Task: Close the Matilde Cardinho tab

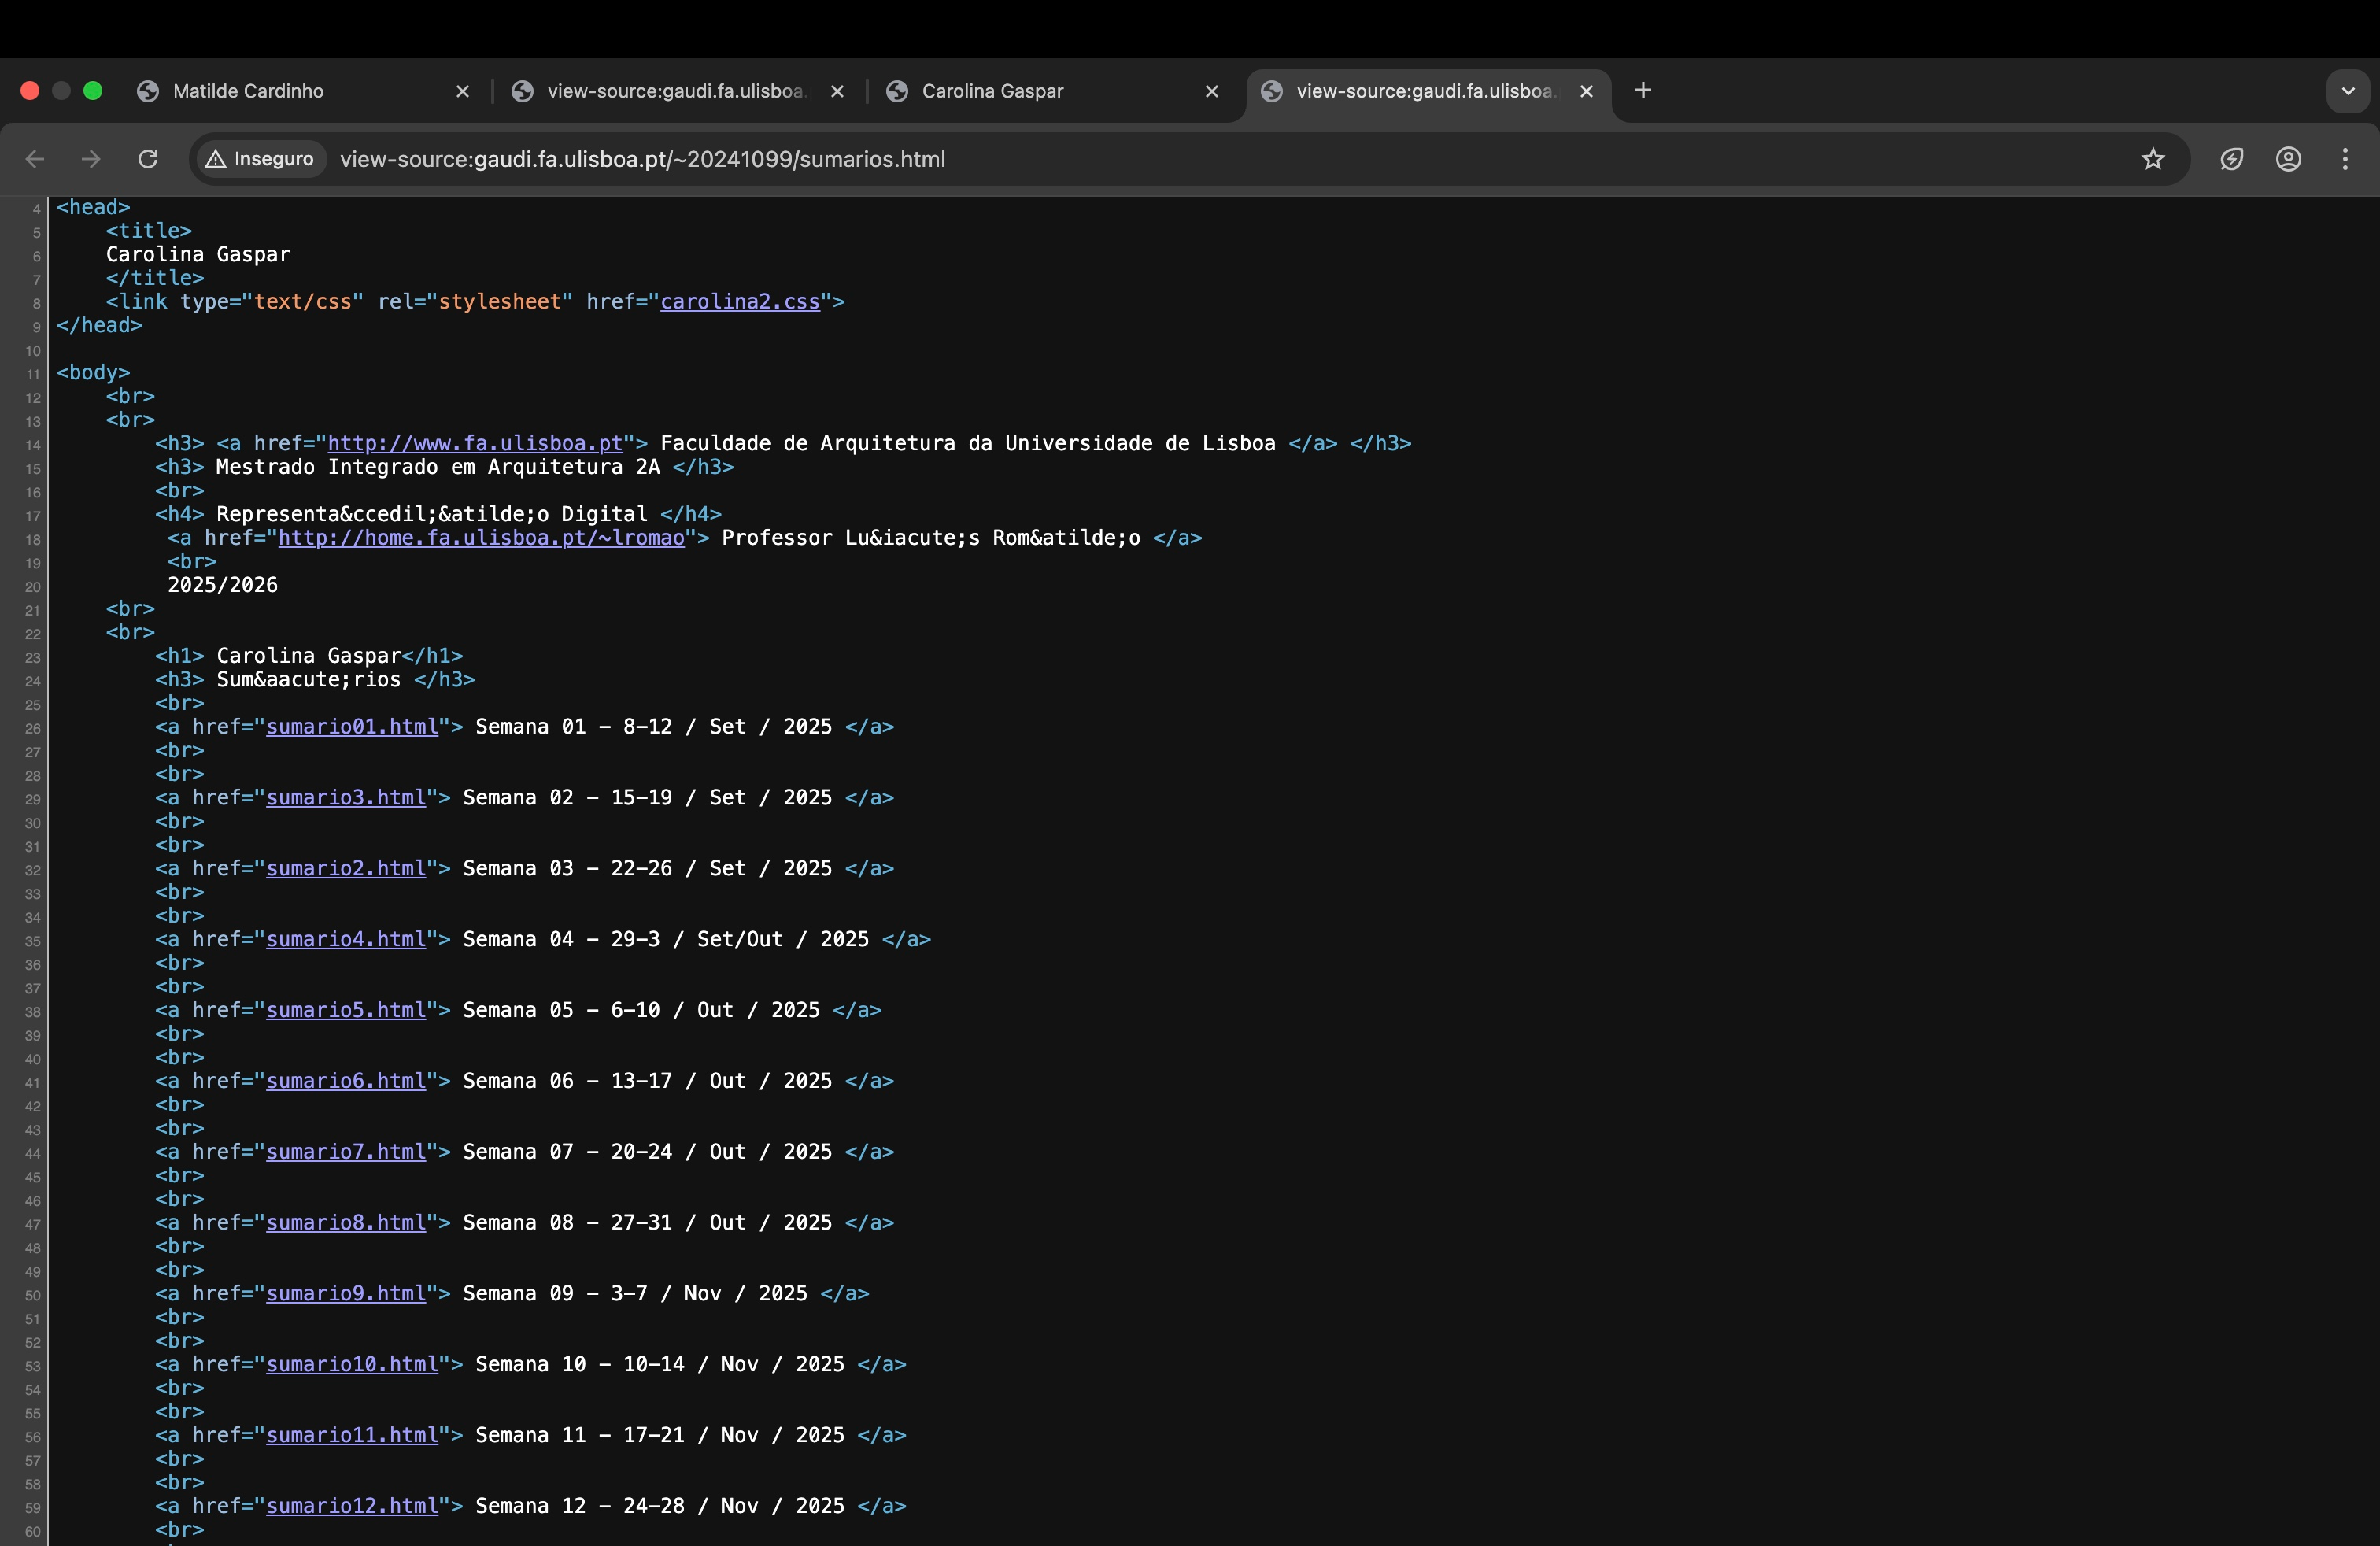Action: pyautogui.click(x=463, y=91)
